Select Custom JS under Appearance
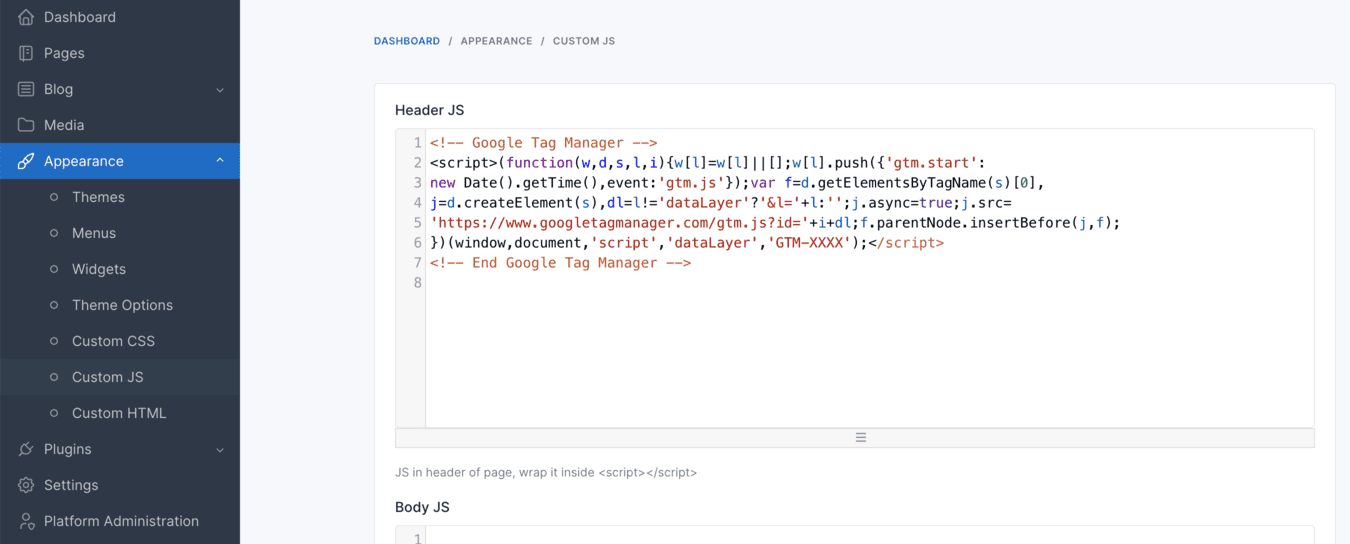Screen dimensions: 1350x544 [120, 377]
